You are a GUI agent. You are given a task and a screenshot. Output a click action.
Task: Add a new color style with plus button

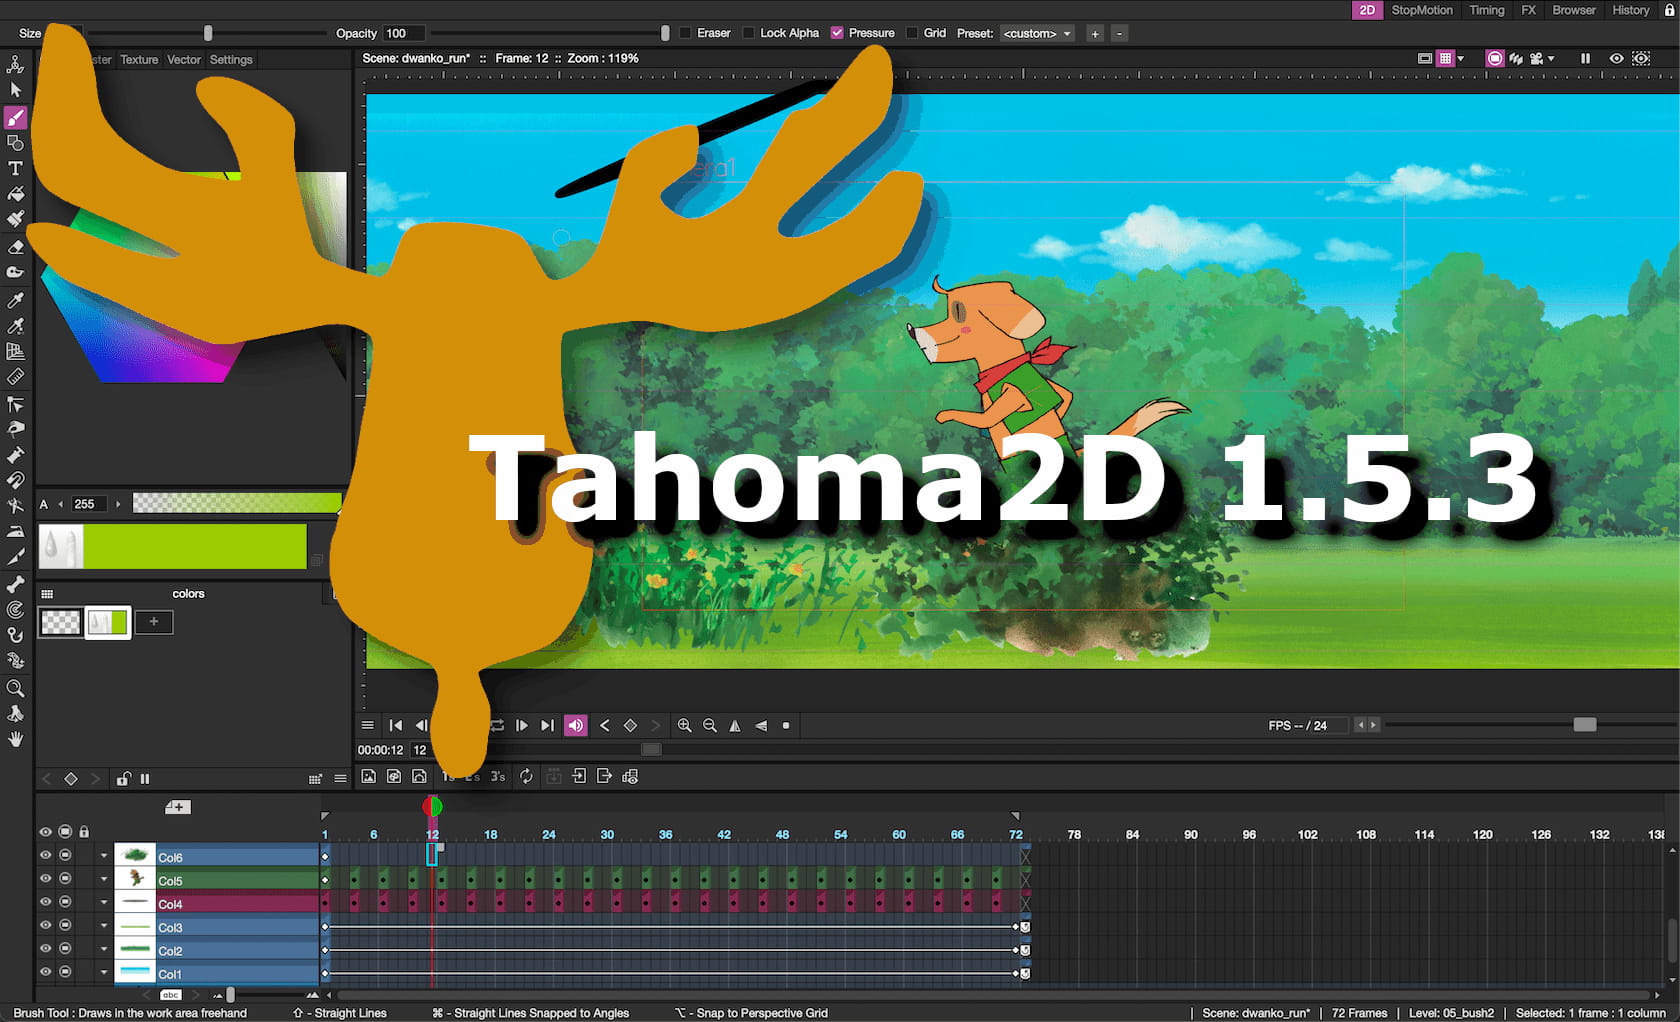154,622
